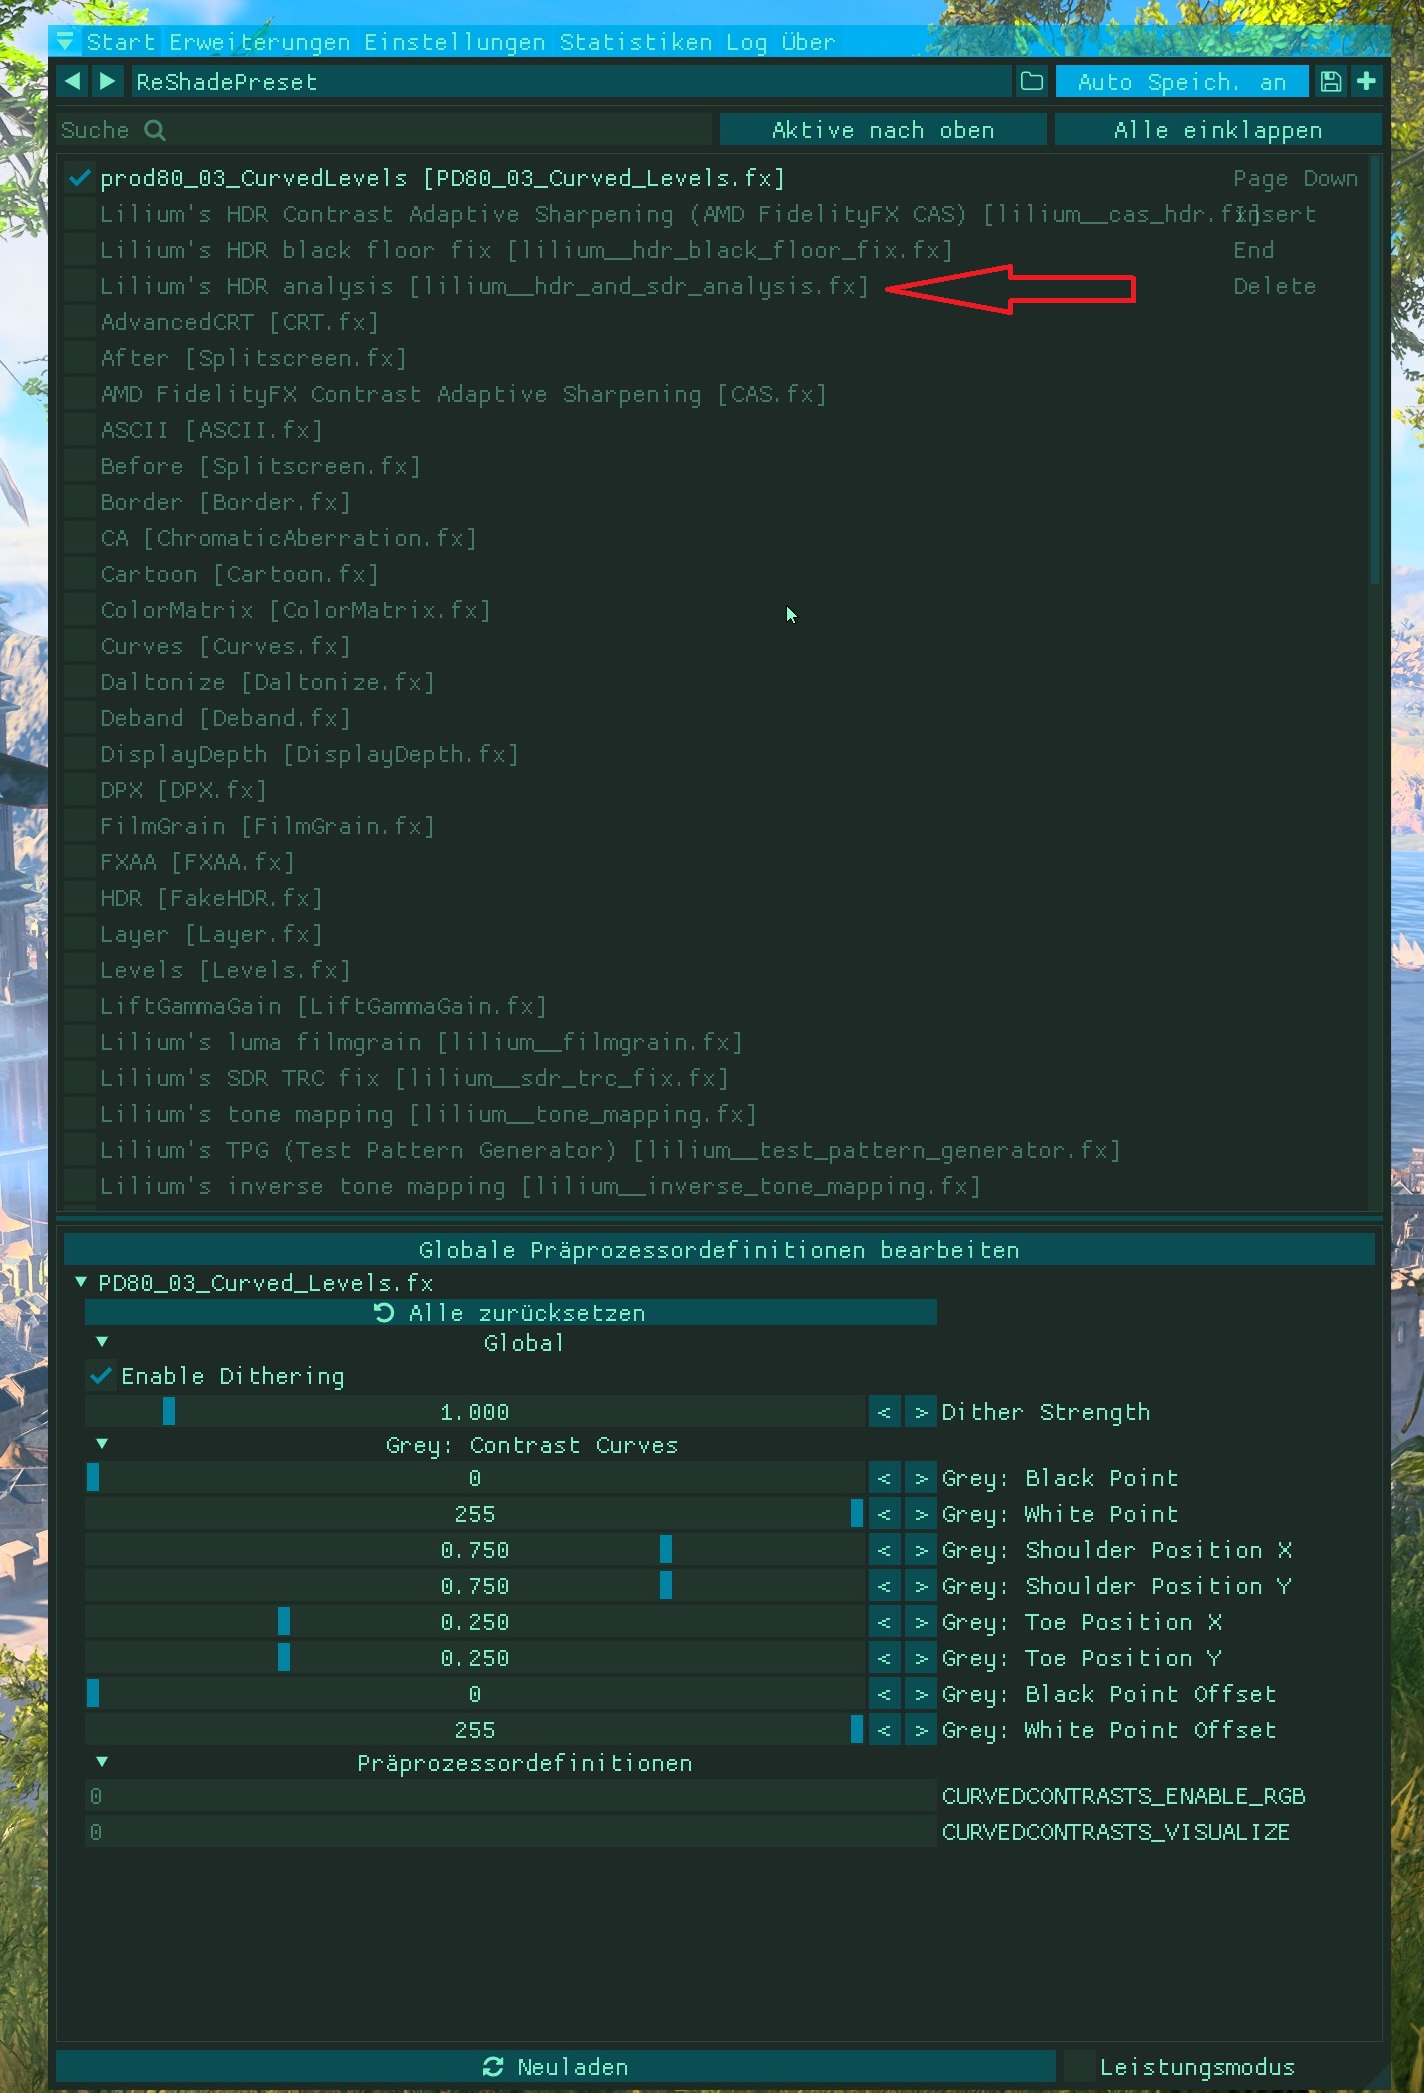Viewport: 1424px width, 2093px height.
Task: Click Globale Präprozessordefinitionen bearbeiten button
Action: 719,1250
